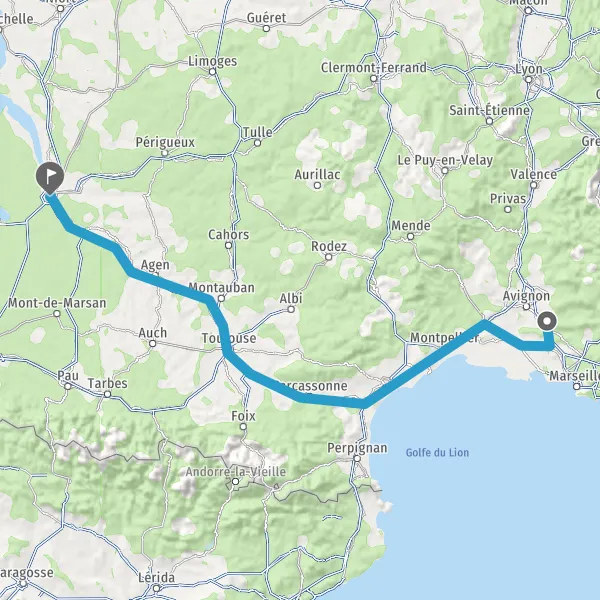Viewport: 600px width, 600px height.
Task: Click the Rodez city marker
Action: pyautogui.click(x=328, y=257)
